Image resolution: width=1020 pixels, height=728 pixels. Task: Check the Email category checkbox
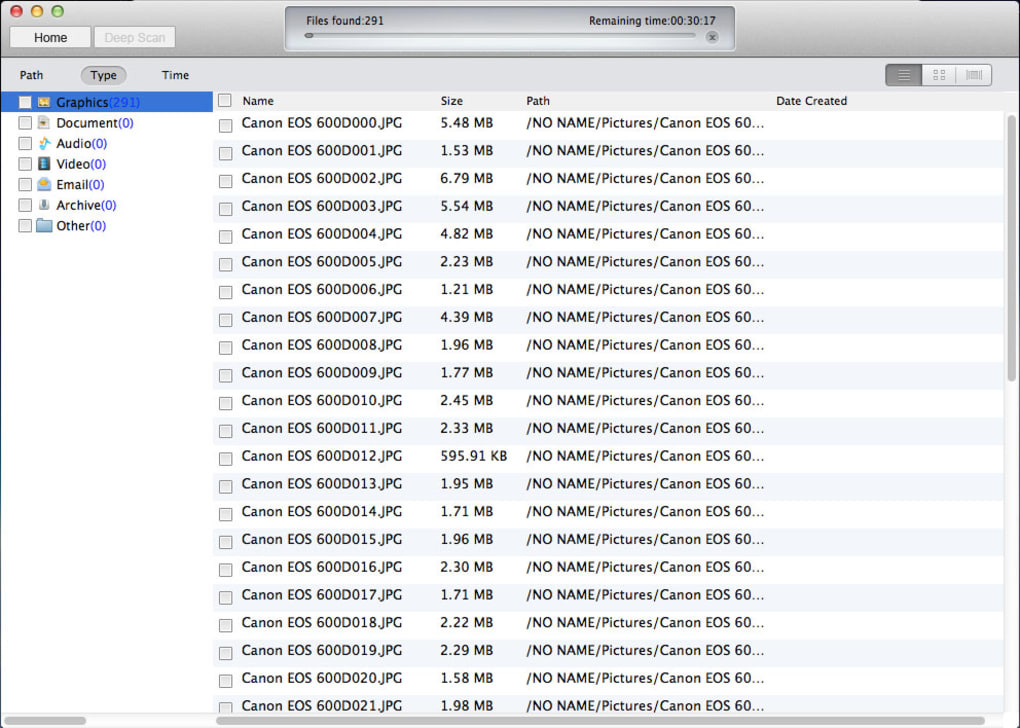pos(25,184)
